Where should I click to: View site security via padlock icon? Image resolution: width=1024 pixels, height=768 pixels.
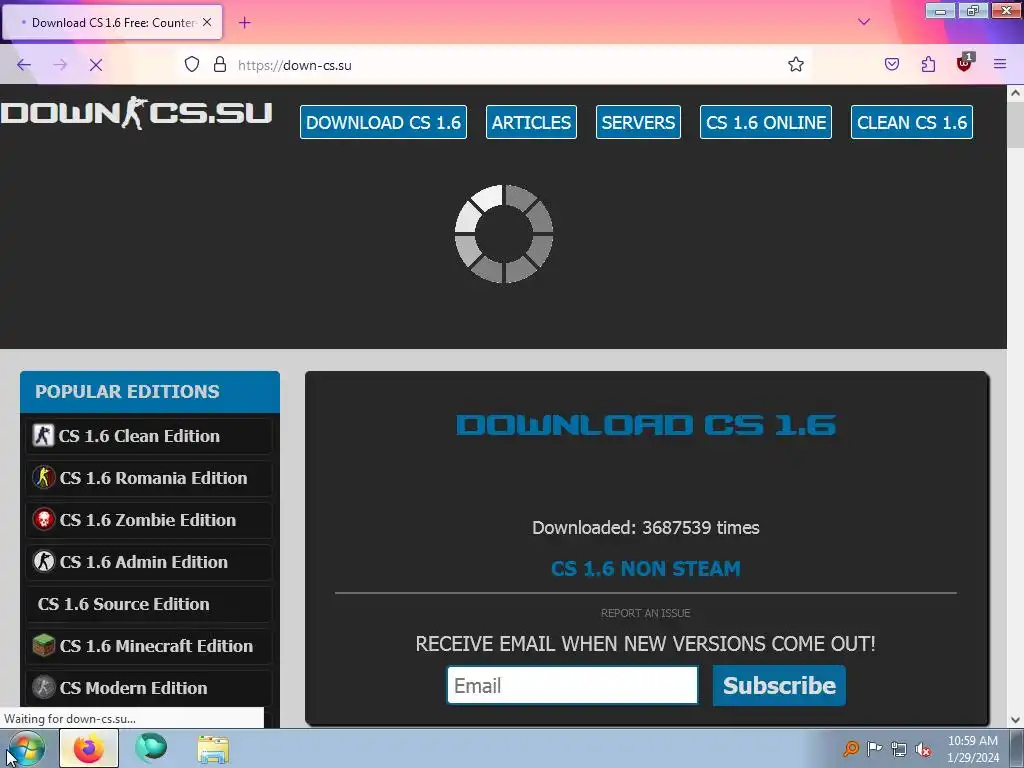click(x=220, y=65)
